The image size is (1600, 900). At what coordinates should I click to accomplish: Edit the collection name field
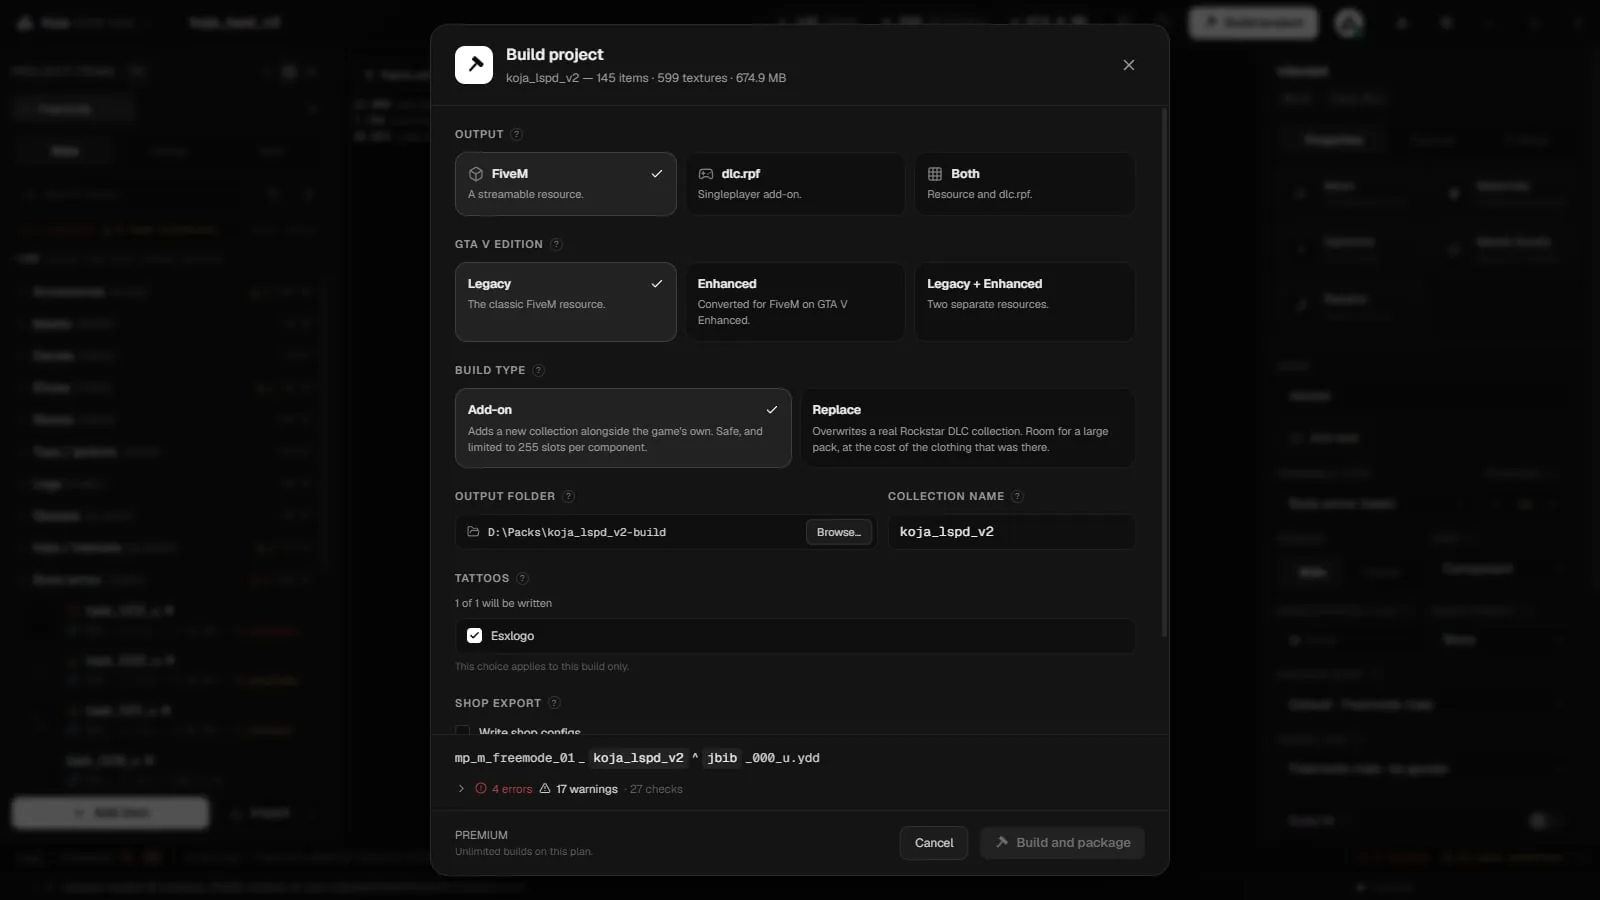coord(1011,532)
